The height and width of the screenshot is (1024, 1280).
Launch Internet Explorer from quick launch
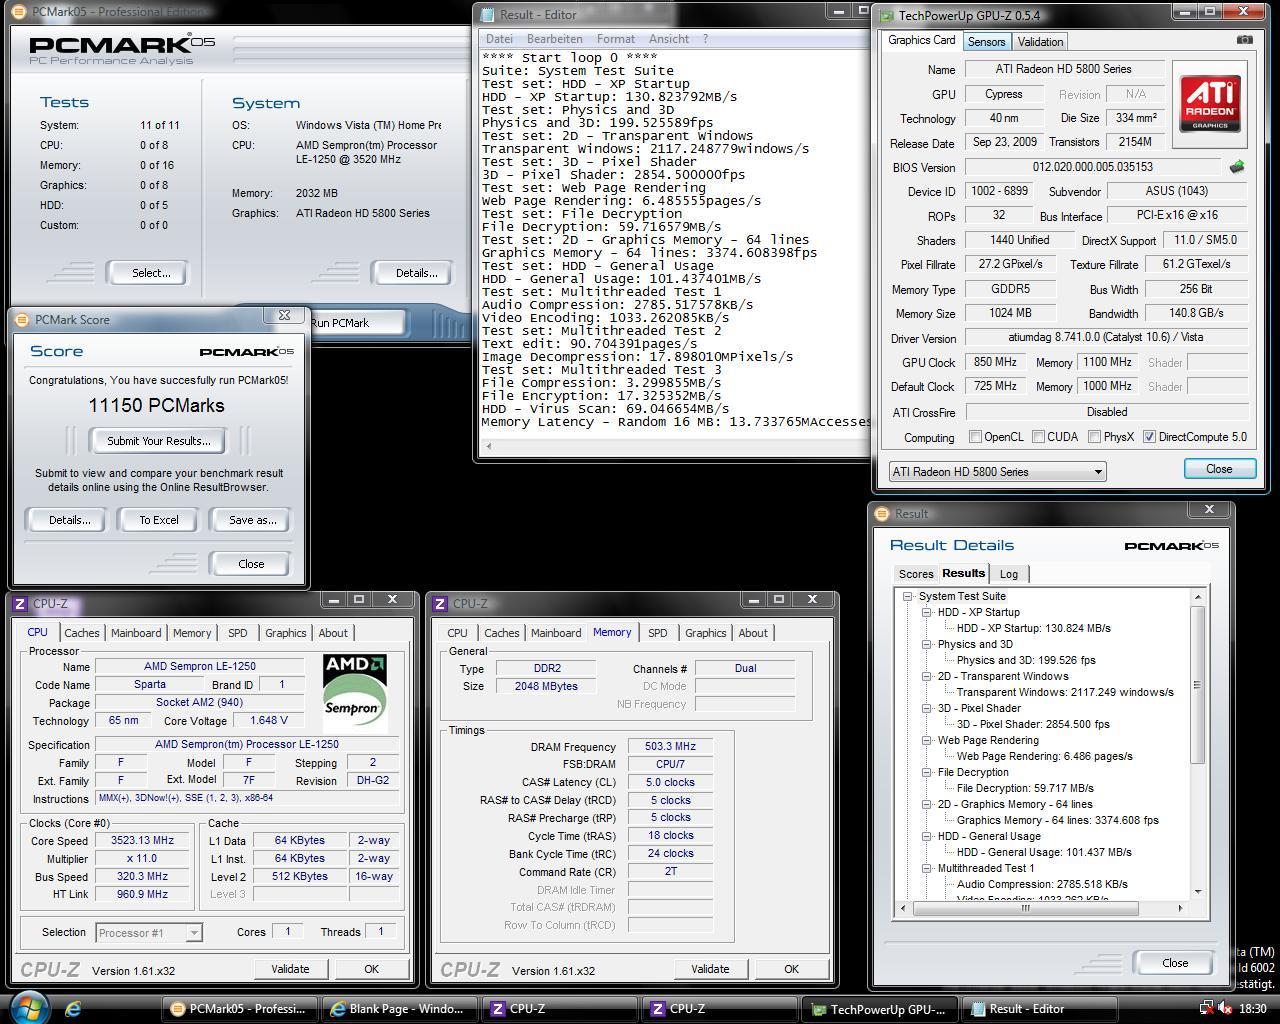73,1009
